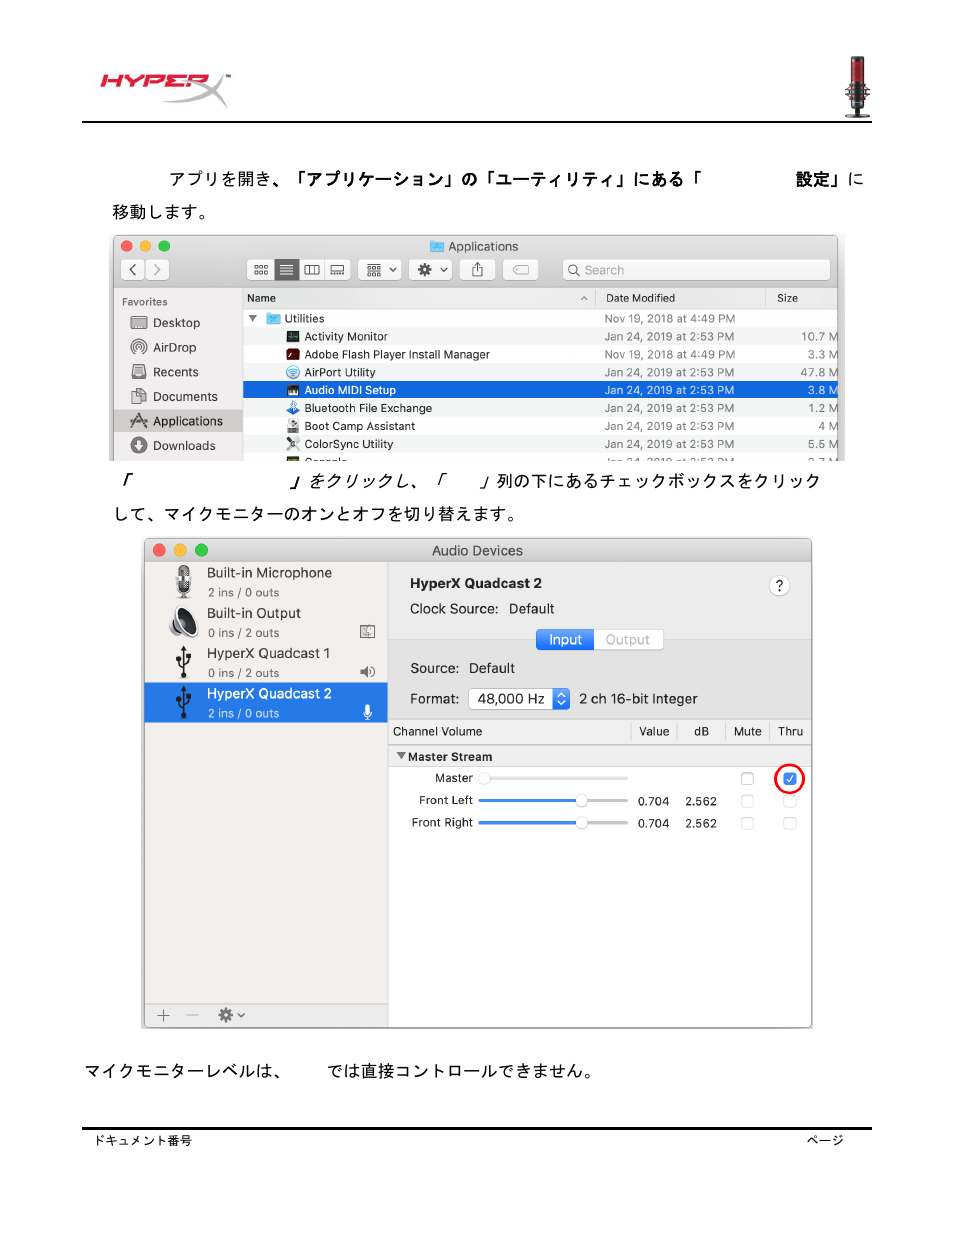Click the remove device minus button
The height and width of the screenshot is (1235, 954).
(193, 1015)
